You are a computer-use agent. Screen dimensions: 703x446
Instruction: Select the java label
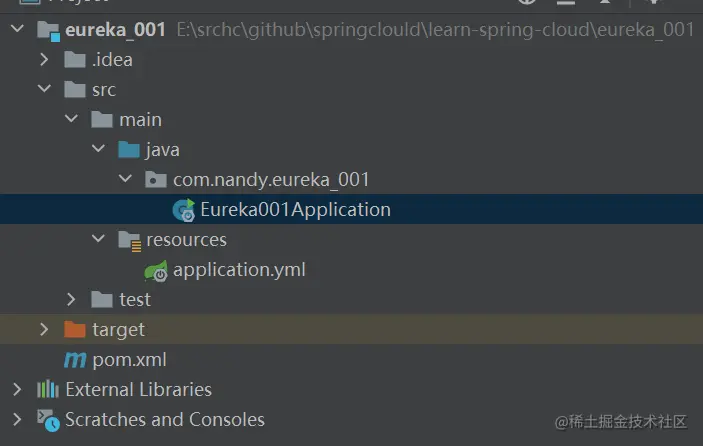(x=162, y=150)
